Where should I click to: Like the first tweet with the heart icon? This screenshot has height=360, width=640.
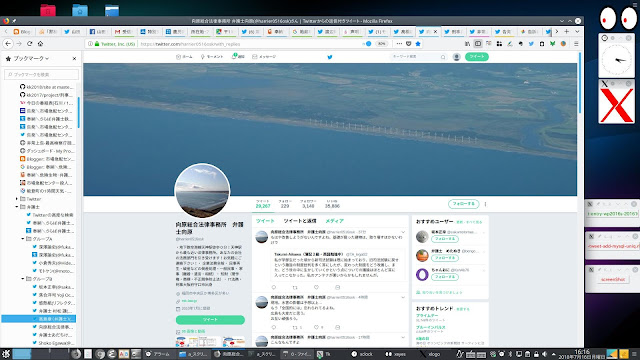(x=316, y=287)
